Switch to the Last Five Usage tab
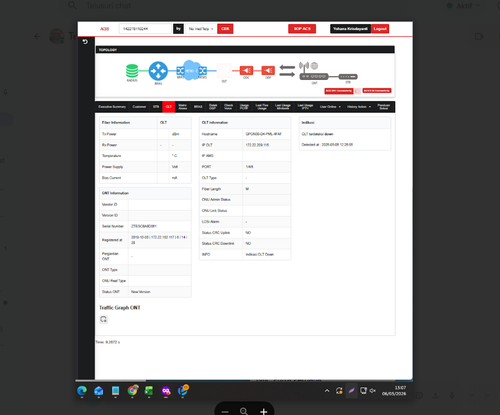The height and width of the screenshot is (415, 500). pos(262,107)
